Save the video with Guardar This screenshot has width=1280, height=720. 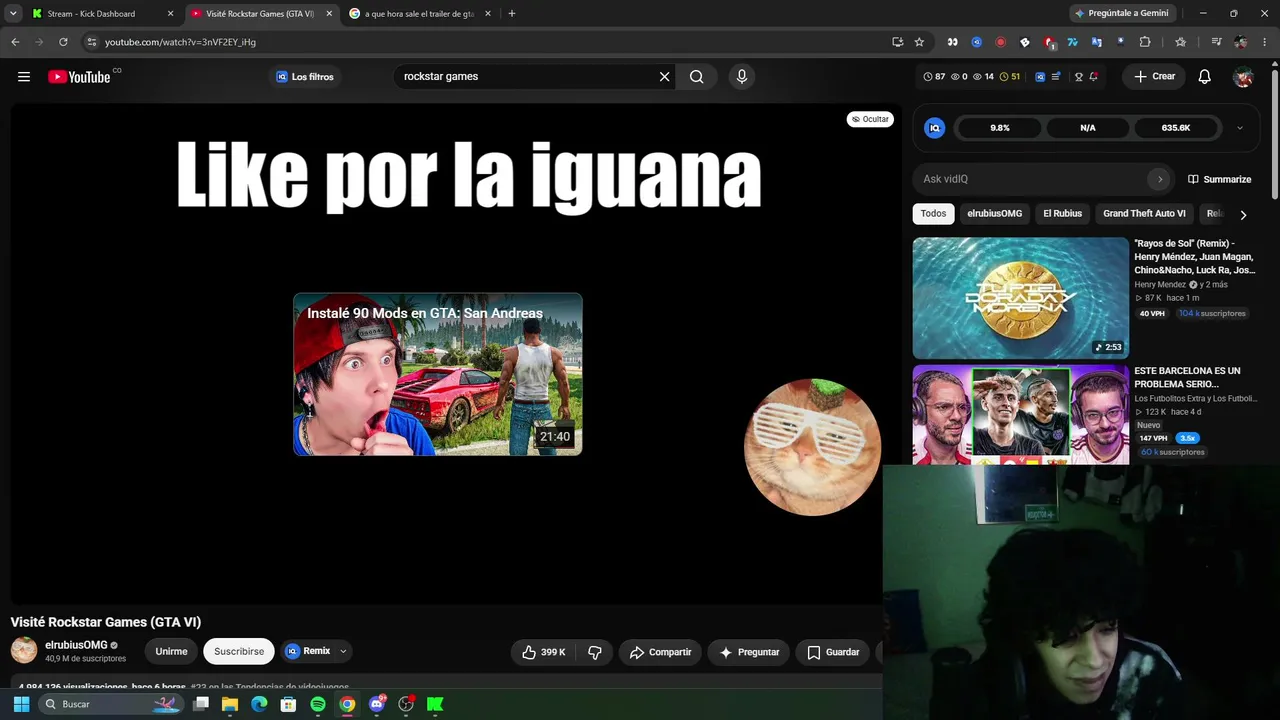(x=833, y=652)
